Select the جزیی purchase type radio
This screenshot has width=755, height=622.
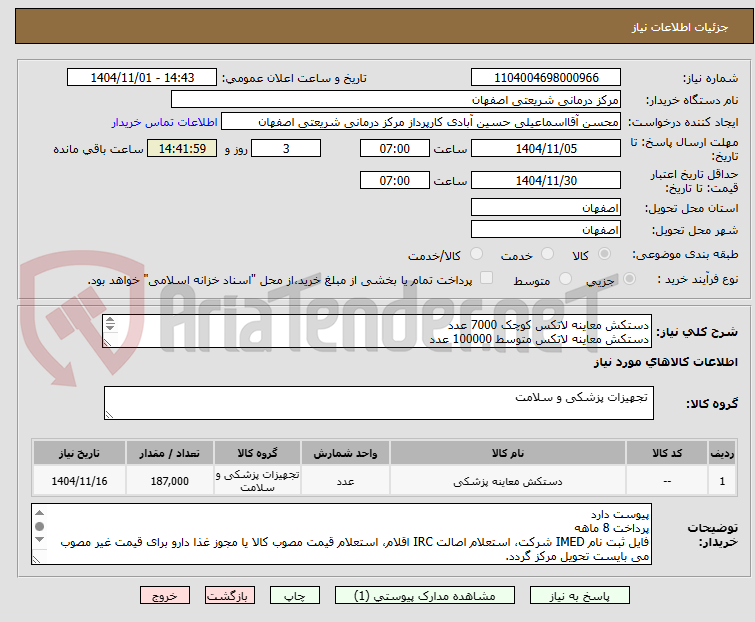click(x=629, y=279)
